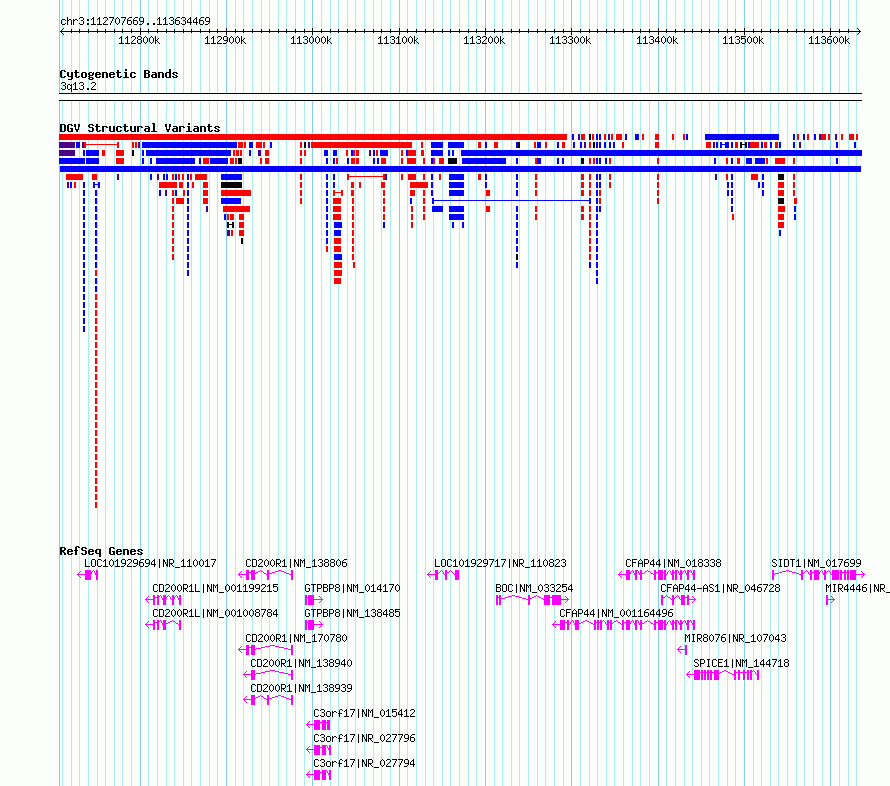890x786 pixels.
Task: Click the 112900k ruler label
Action: tap(225, 40)
